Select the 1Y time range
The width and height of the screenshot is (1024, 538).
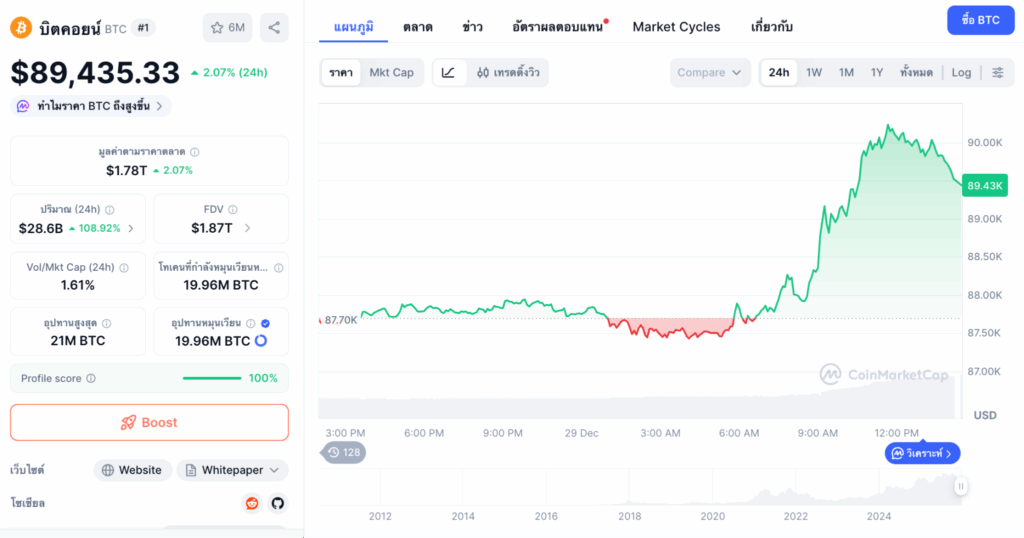tap(876, 72)
